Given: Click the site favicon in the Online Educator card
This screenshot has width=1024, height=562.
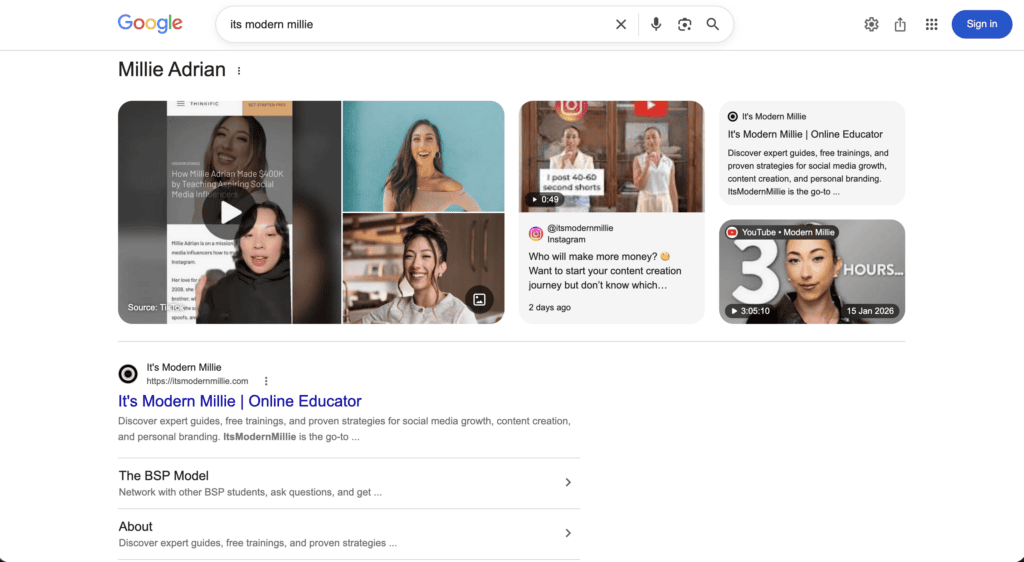Looking at the screenshot, I should pos(733,116).
